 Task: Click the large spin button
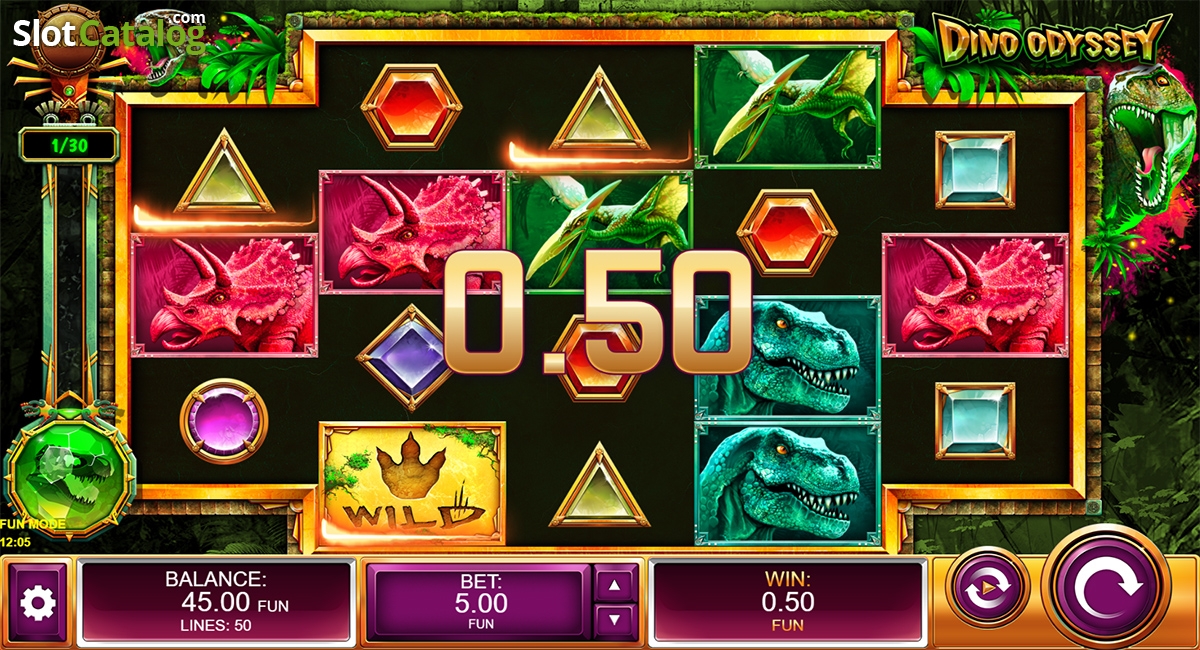click(1104, 588)
